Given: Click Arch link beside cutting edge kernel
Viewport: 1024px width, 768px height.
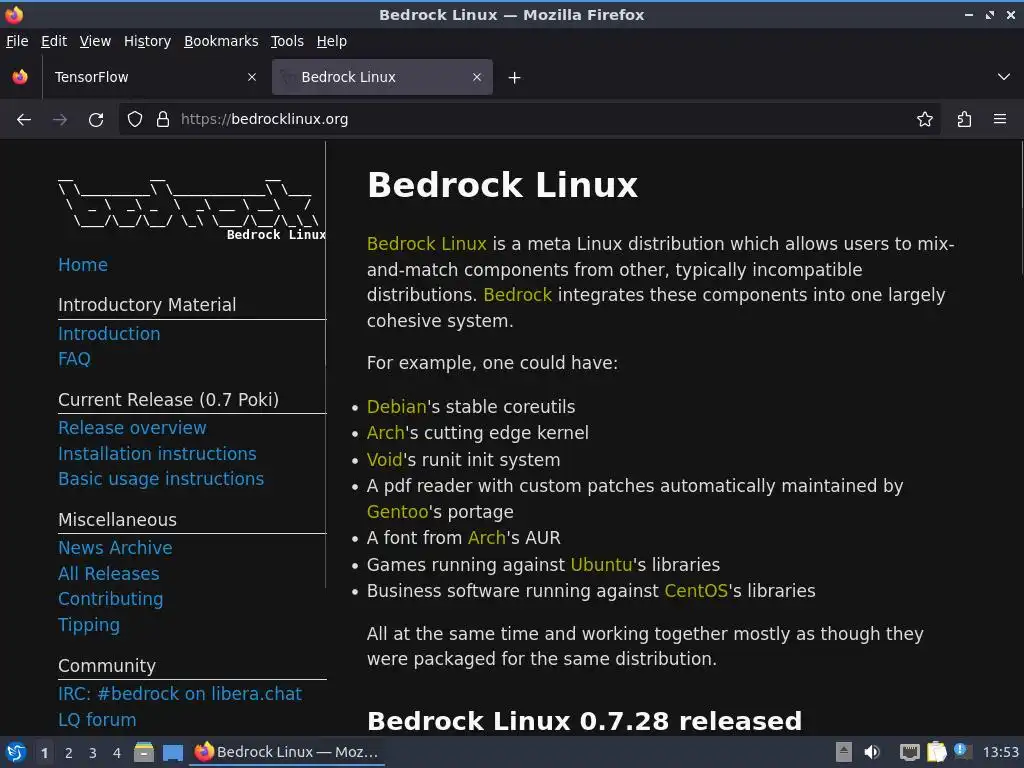Looking at the screenshot, I should 386,433.
